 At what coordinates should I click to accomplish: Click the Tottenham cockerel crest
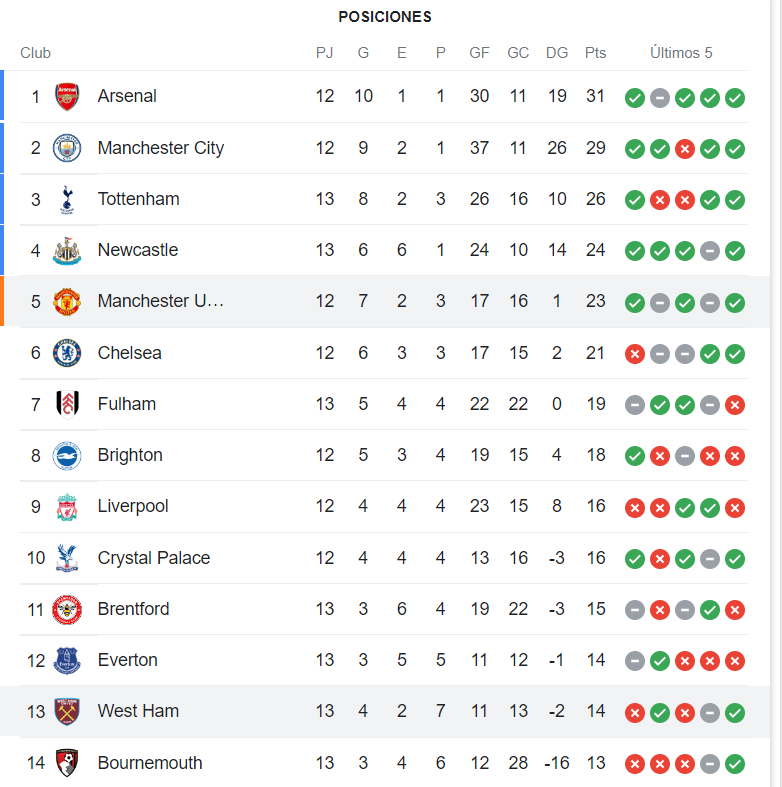(67, 200)
